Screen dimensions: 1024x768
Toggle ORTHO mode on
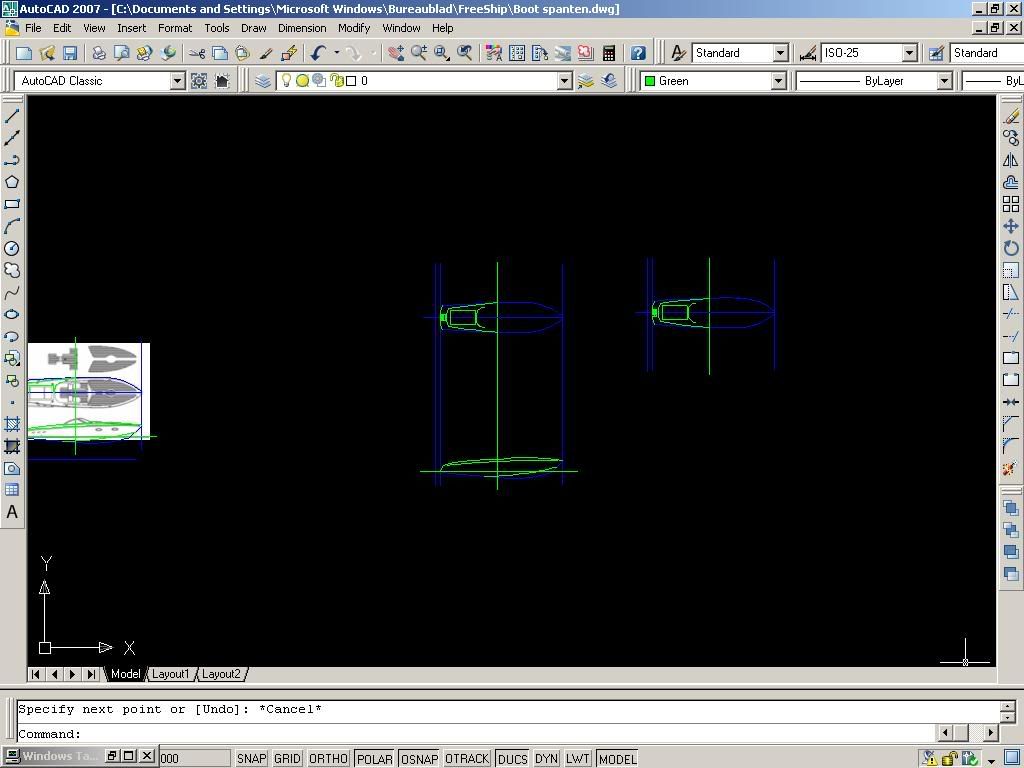pyautogui.click(x=328, y=759)
